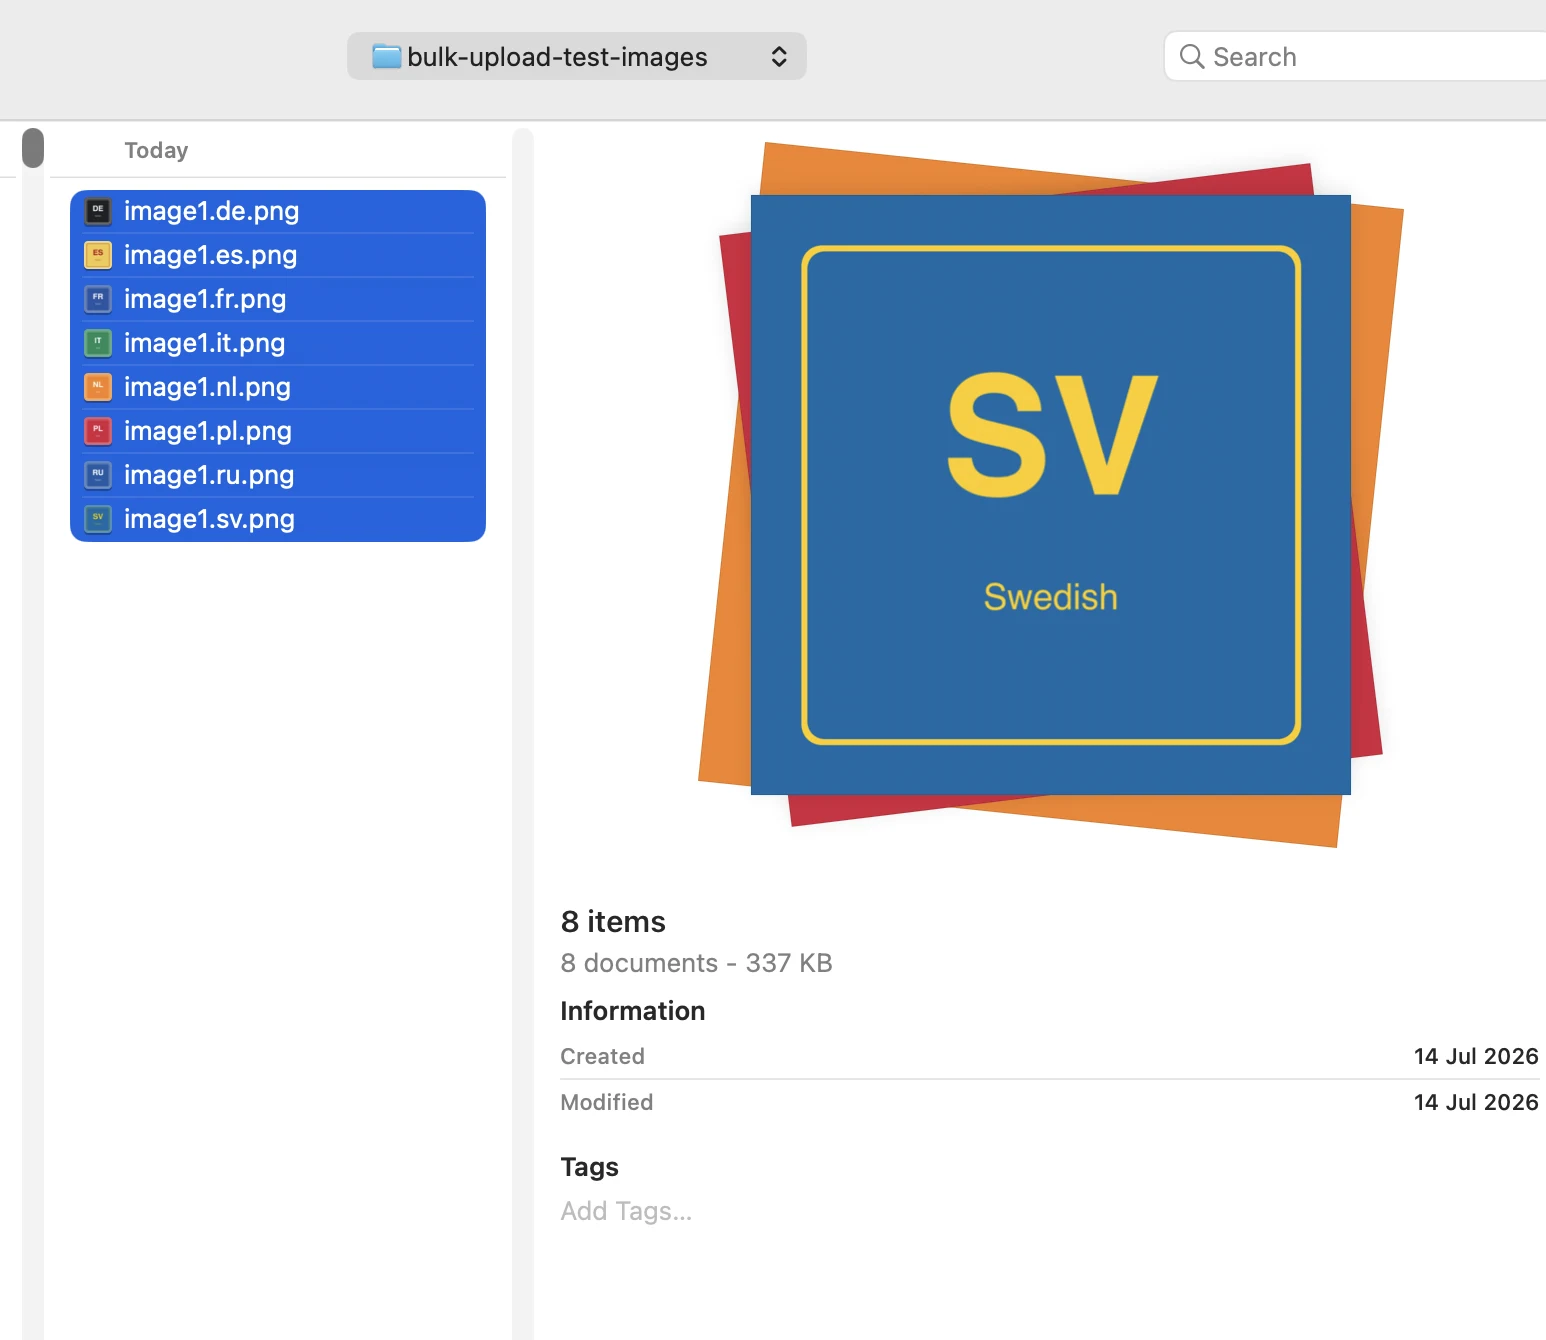Click the image1.de.png file icon
The height and width of the screenshot is (1340, 1546).
[98, 211]
